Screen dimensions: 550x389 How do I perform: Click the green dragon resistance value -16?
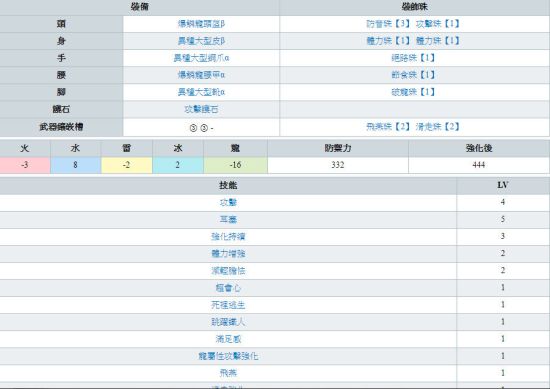click(235, 165)
